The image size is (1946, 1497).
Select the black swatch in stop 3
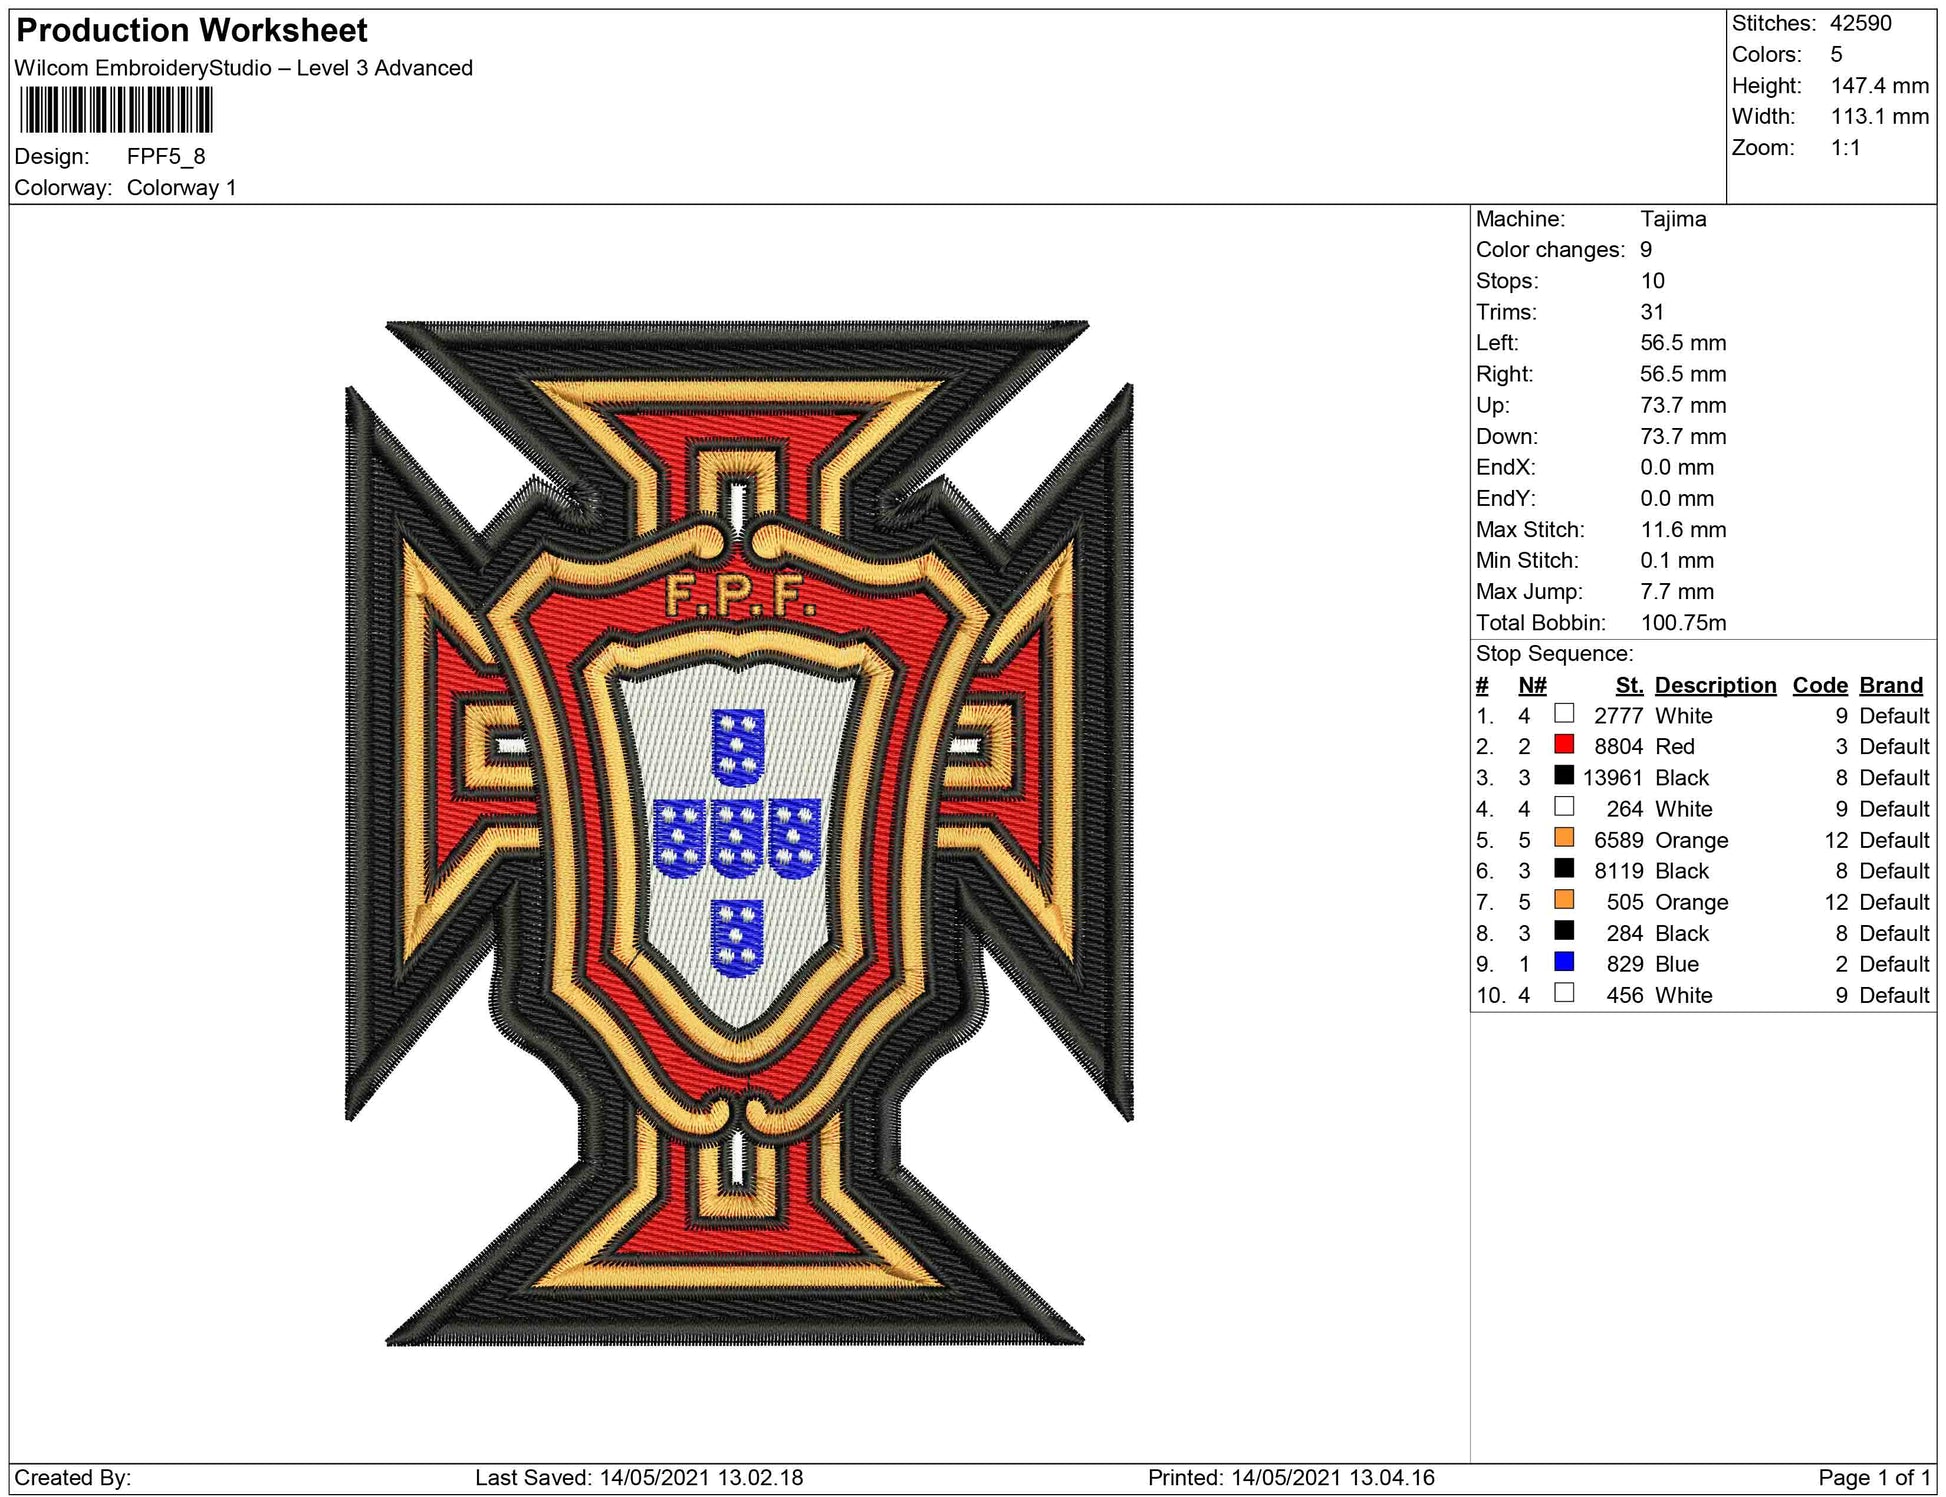[1564, 775]
